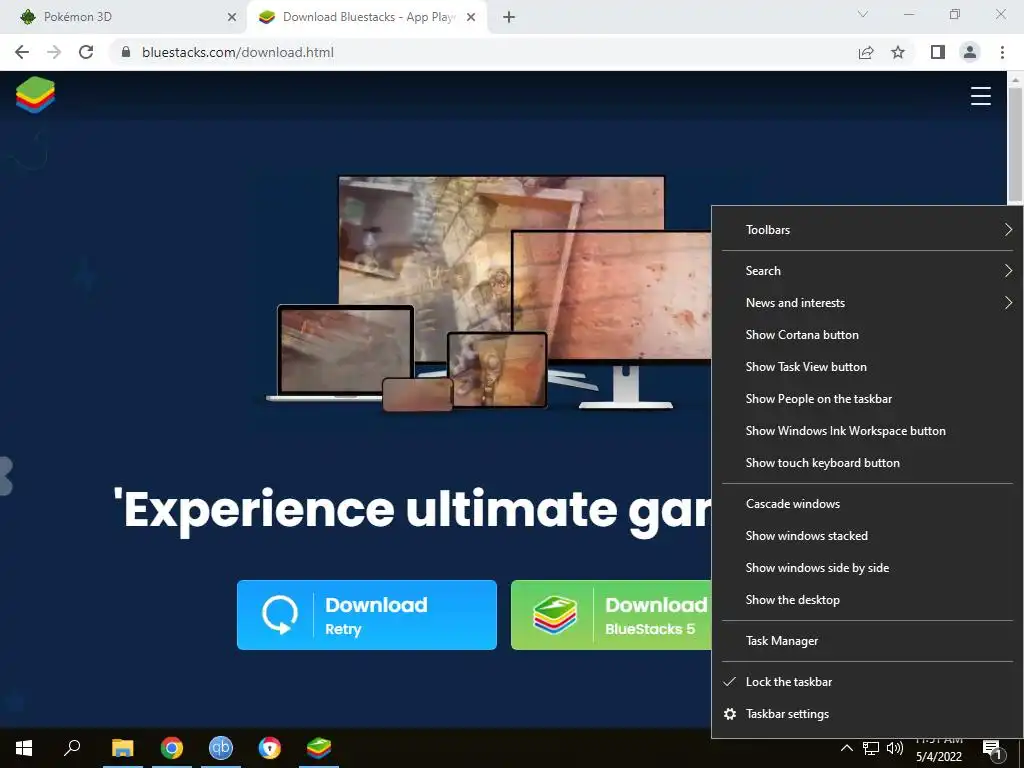The image size is (1024, 768).
Task: Close the Download Bluestacks tab
Action: pyautogui.click(x=471, y=17)
